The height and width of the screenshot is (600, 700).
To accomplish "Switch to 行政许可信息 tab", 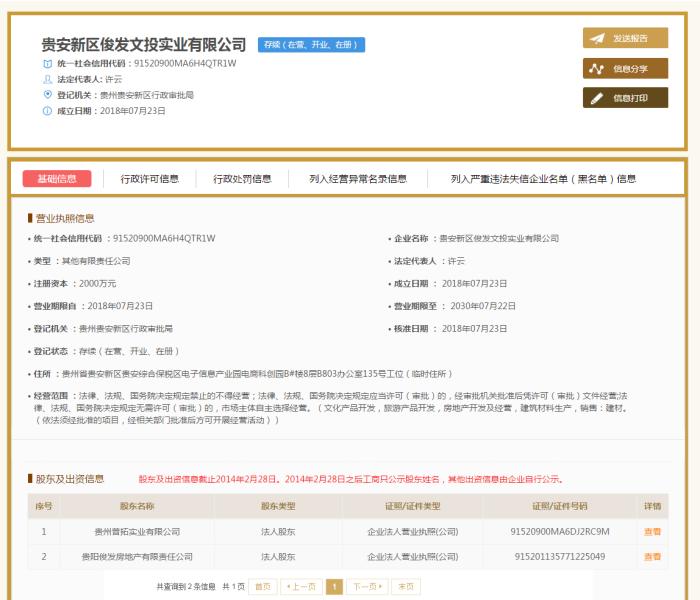I will [150, 179].
